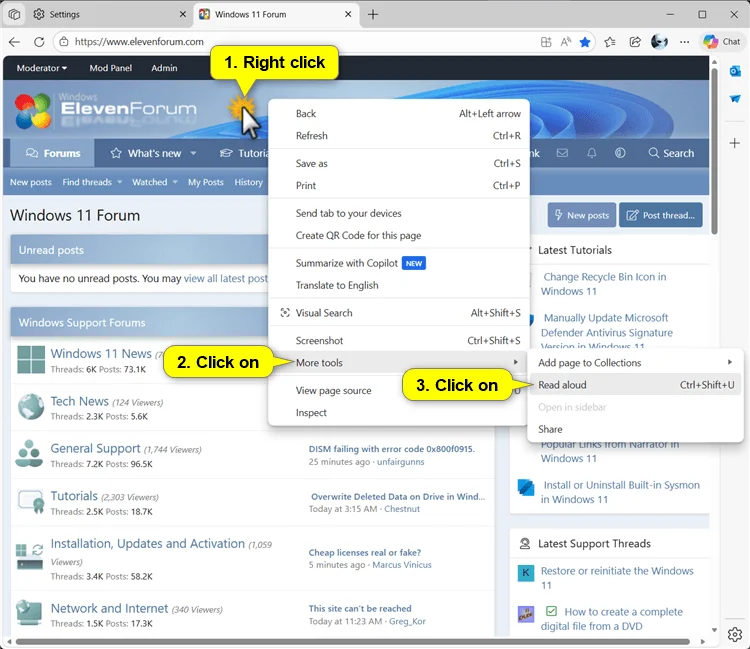Click the forum alerts bell icon
The image size is (750, 649).
click(x=592, y=153)
